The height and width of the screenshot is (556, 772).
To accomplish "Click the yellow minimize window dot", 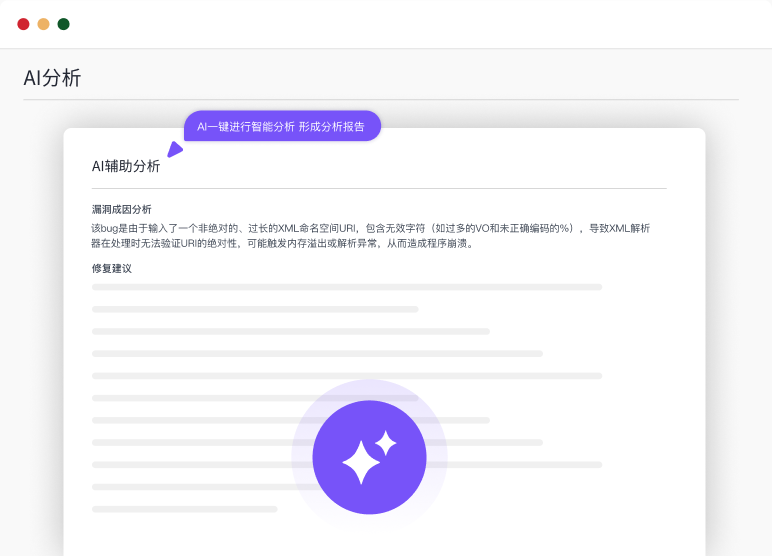I will pos(43,24).
